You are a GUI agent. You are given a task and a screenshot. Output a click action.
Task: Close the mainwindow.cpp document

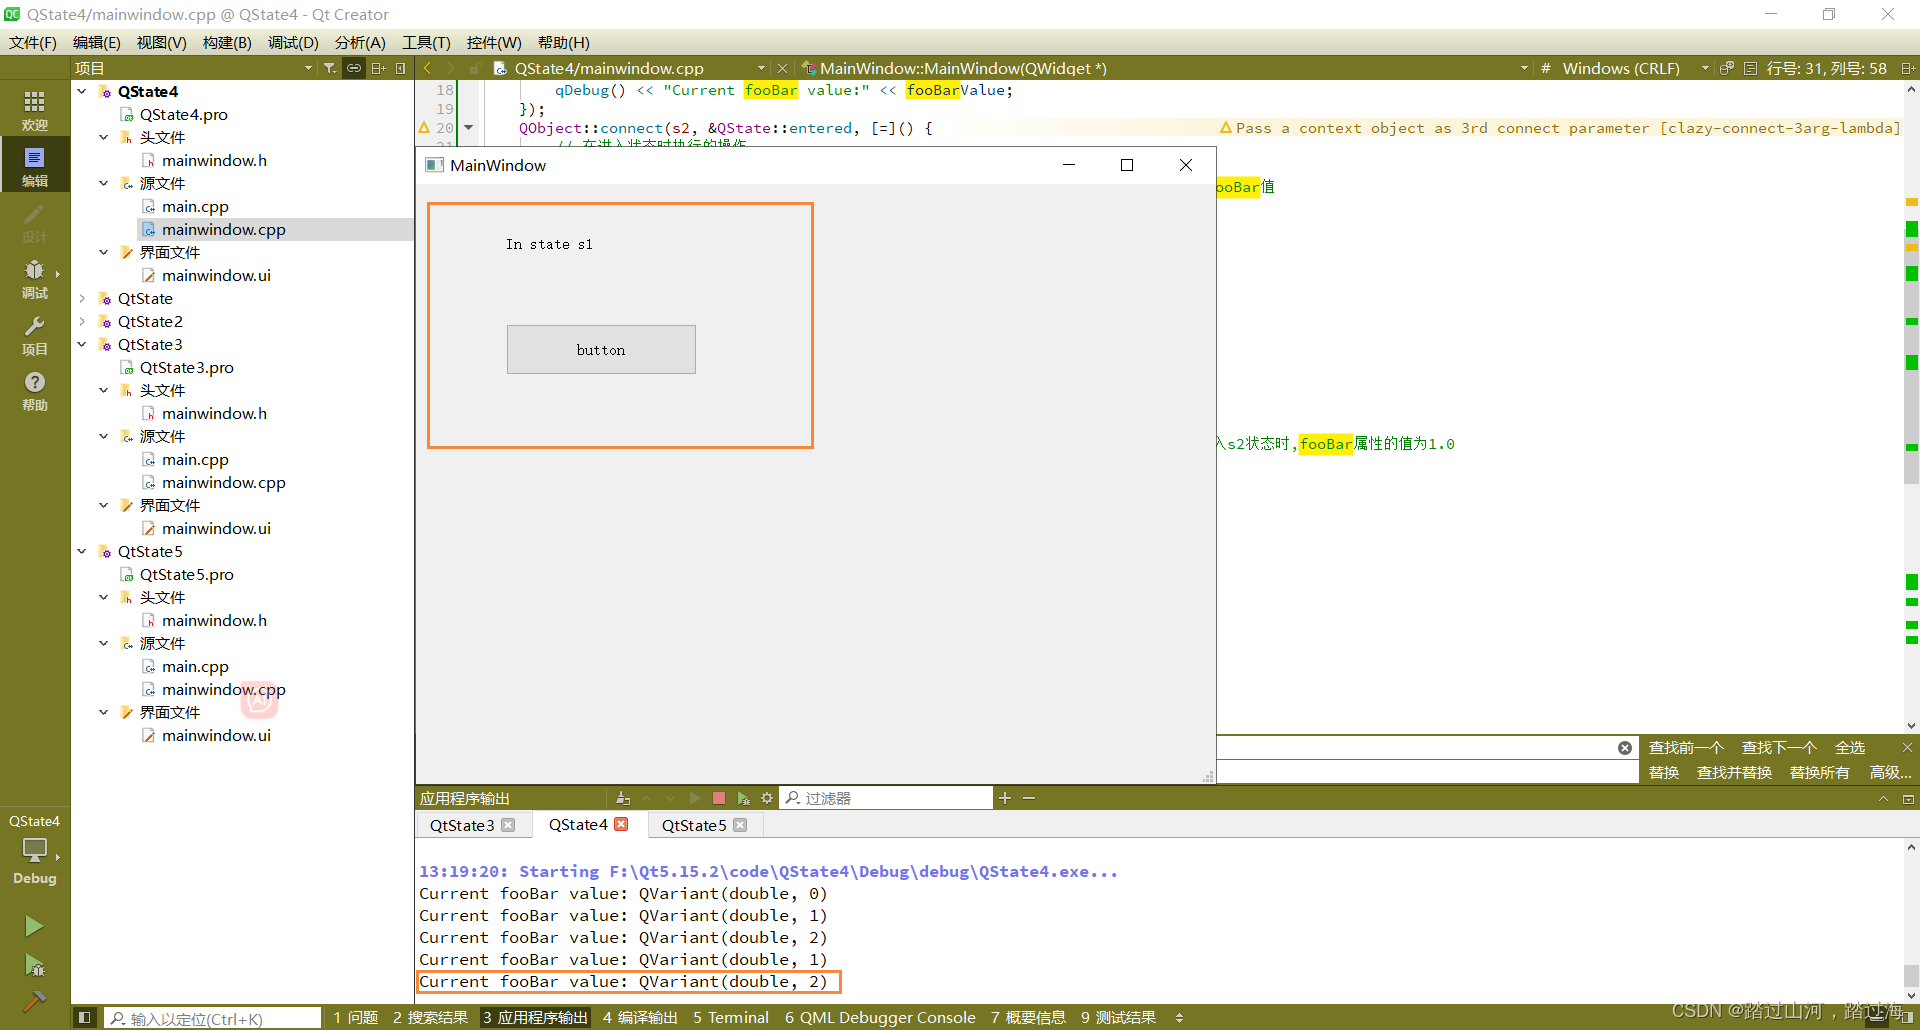pyautogui.click(x=782, y=68)
